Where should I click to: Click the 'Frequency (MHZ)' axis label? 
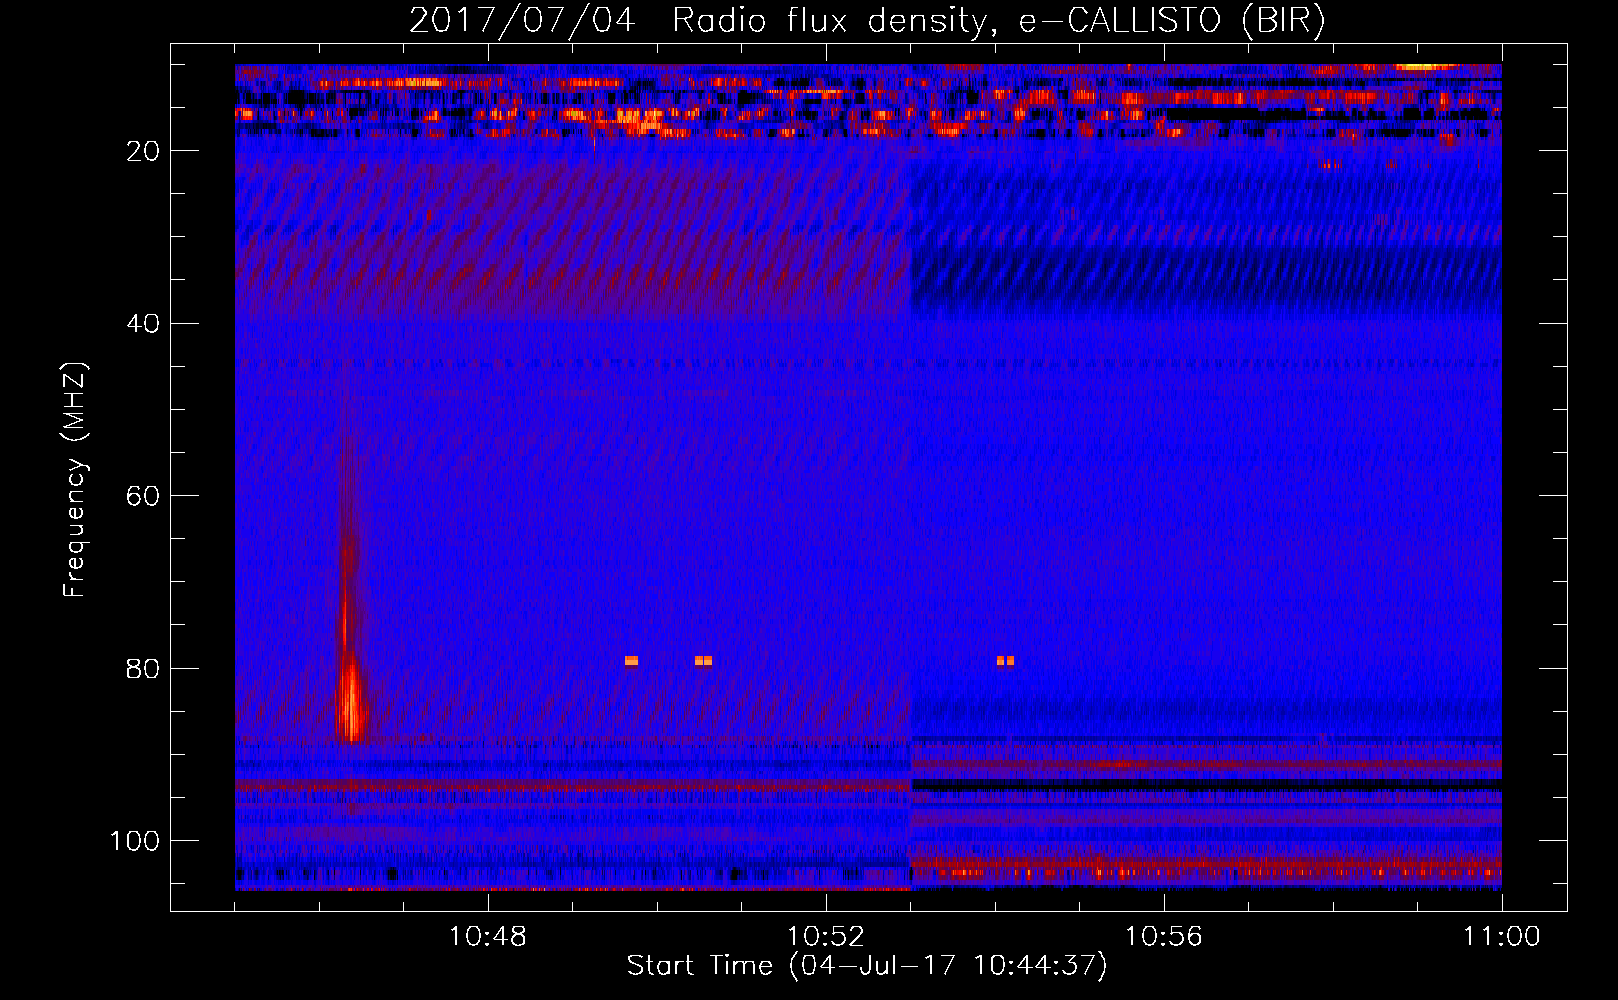pyautogui.click(x=75, y=479)
